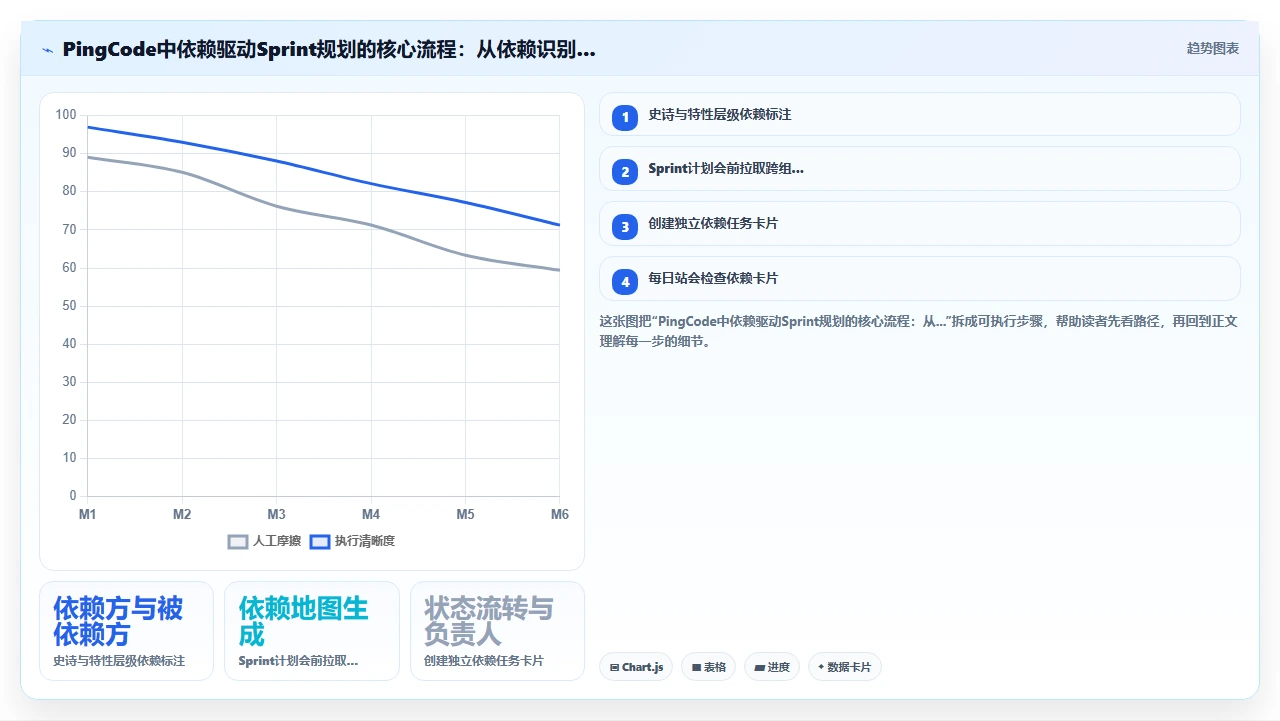The height and width of the screenshot is (721, 1280).
Task: Open the 依赖方与被依赖方 card
Action: tap(126, 631)
